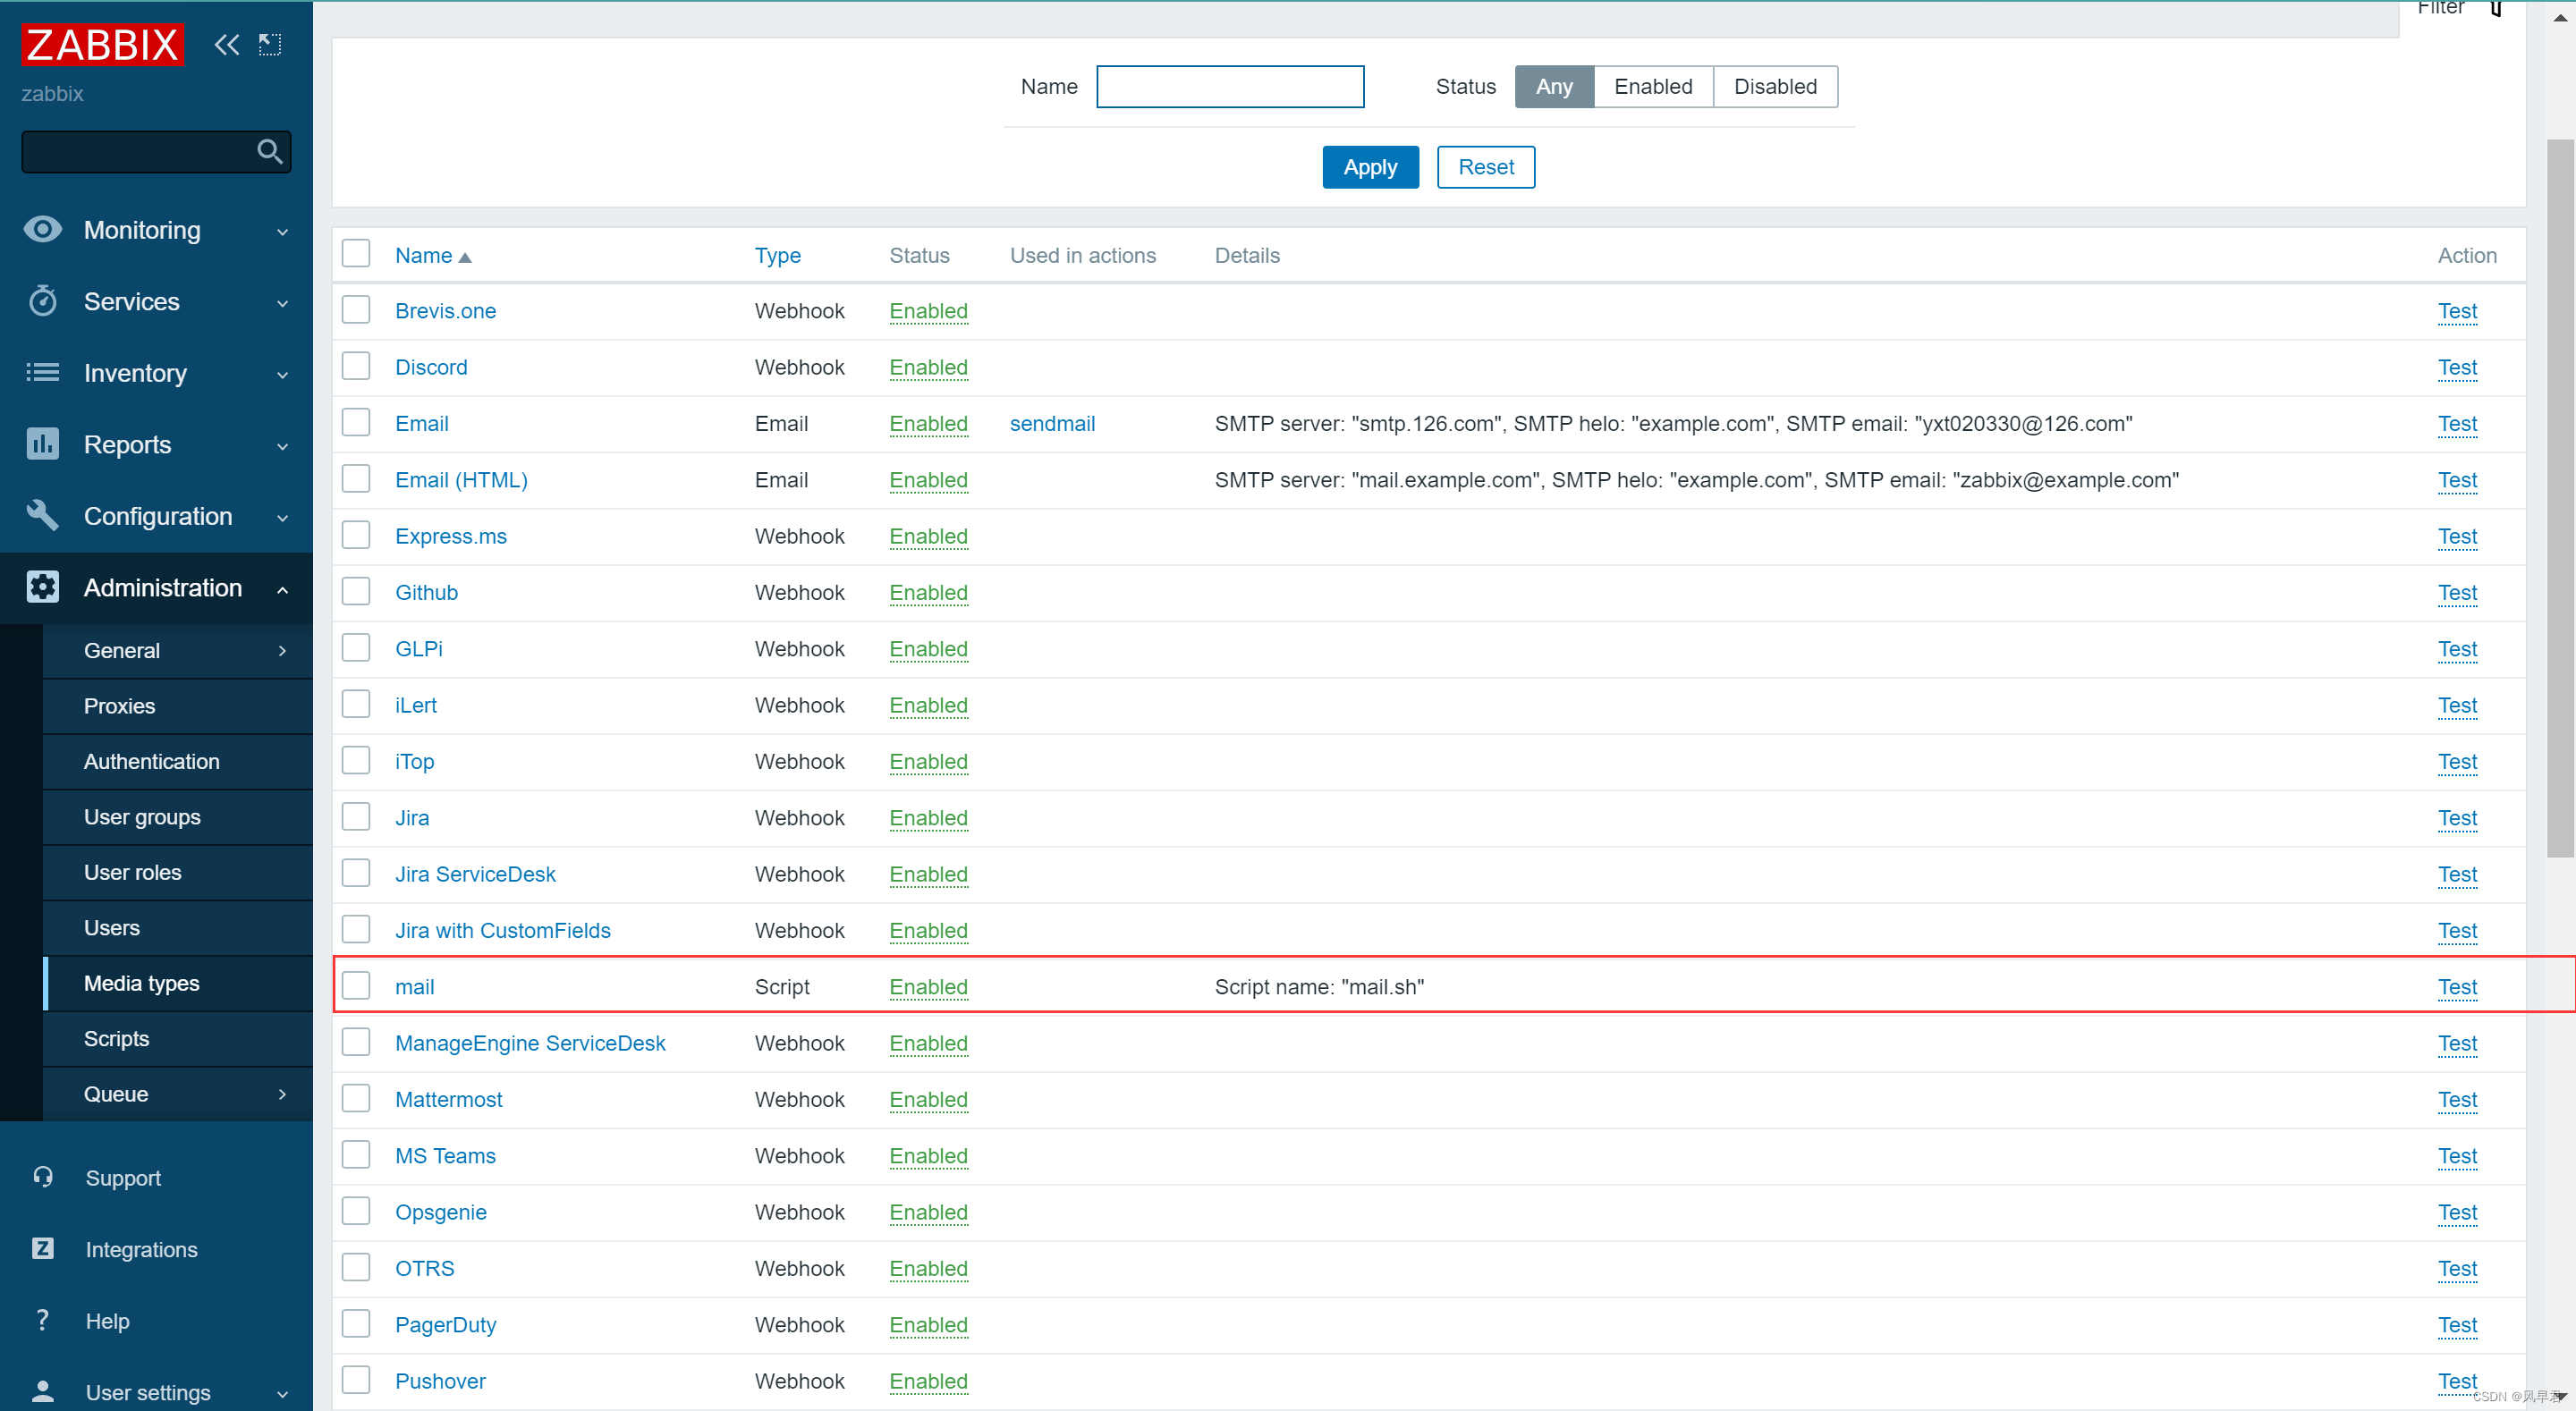
Task: Click the Zabbix logo
Action: (x=102, y=45)
